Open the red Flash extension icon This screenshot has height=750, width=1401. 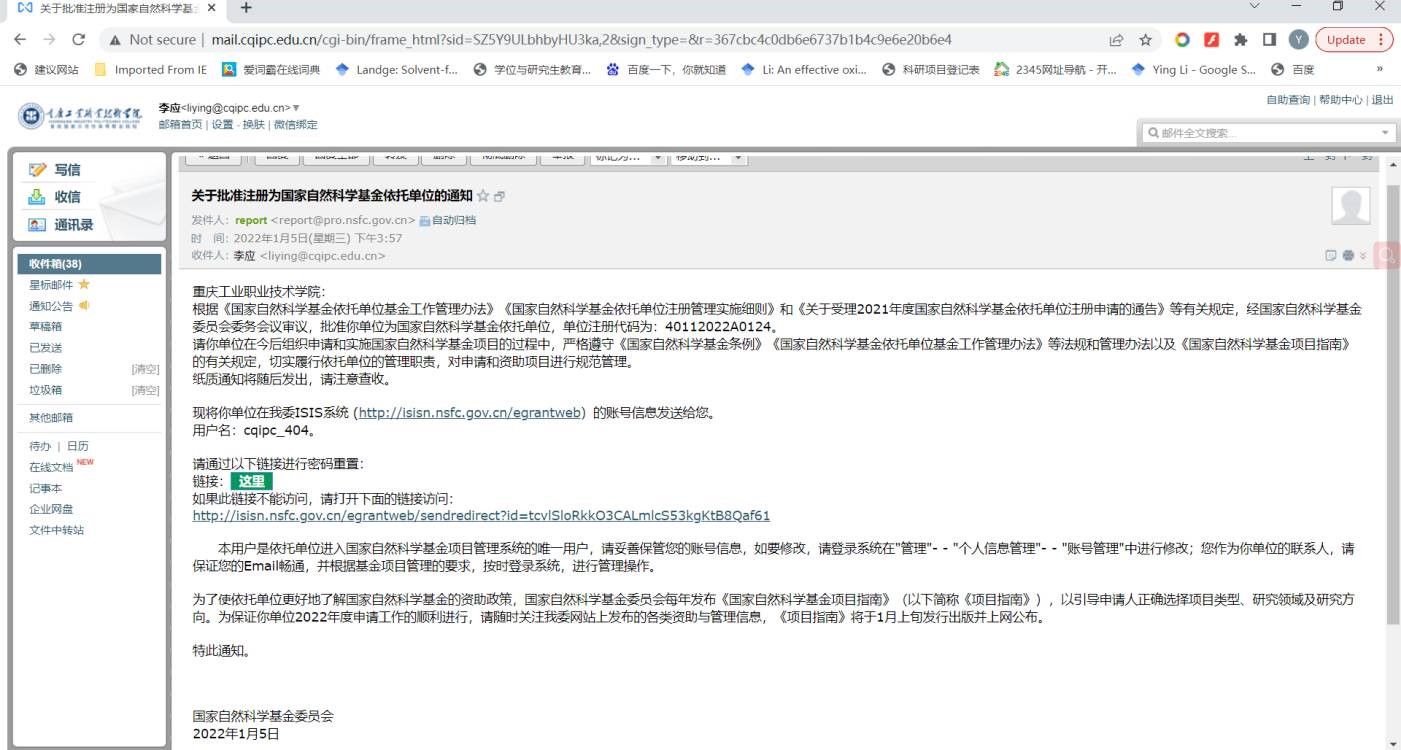[1212, 40]
